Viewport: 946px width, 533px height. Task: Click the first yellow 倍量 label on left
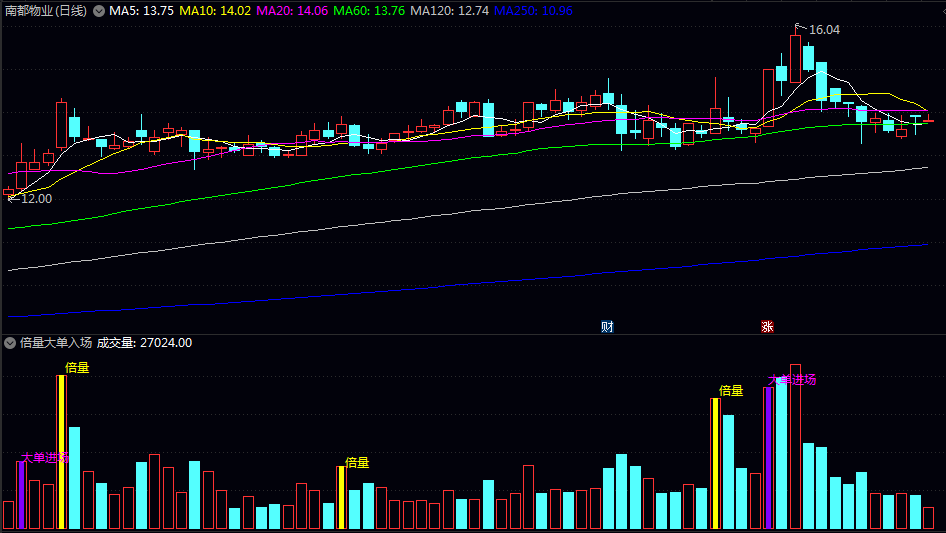tap(77, 368)
